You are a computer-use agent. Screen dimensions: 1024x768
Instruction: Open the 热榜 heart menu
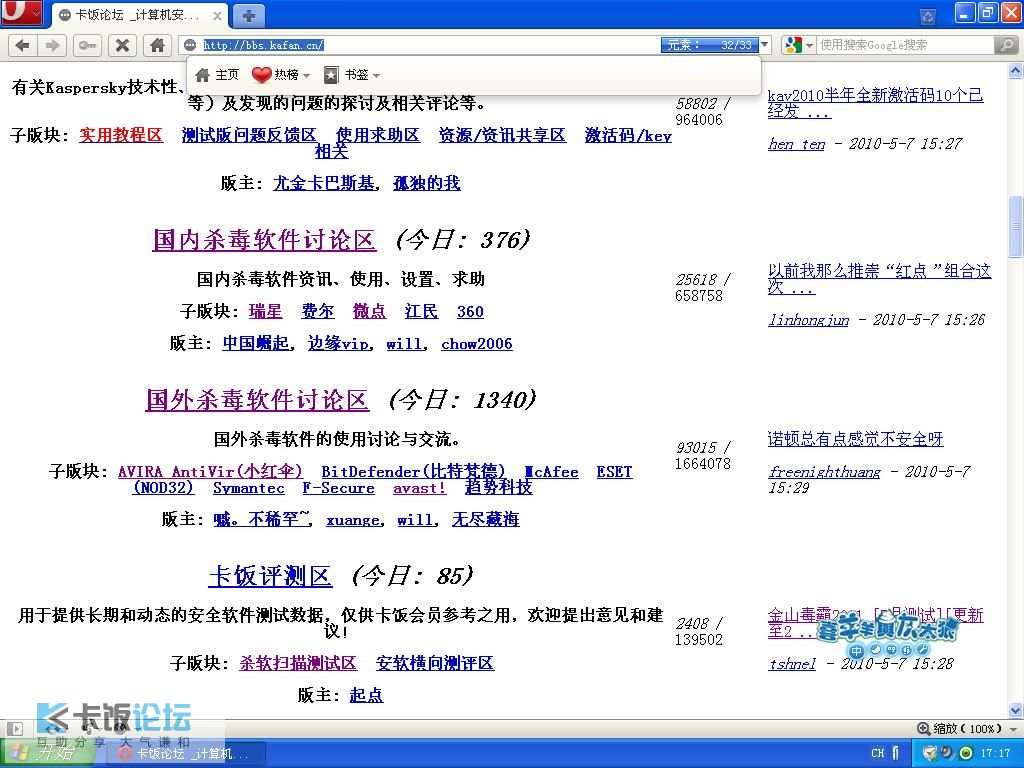point(280,75)
